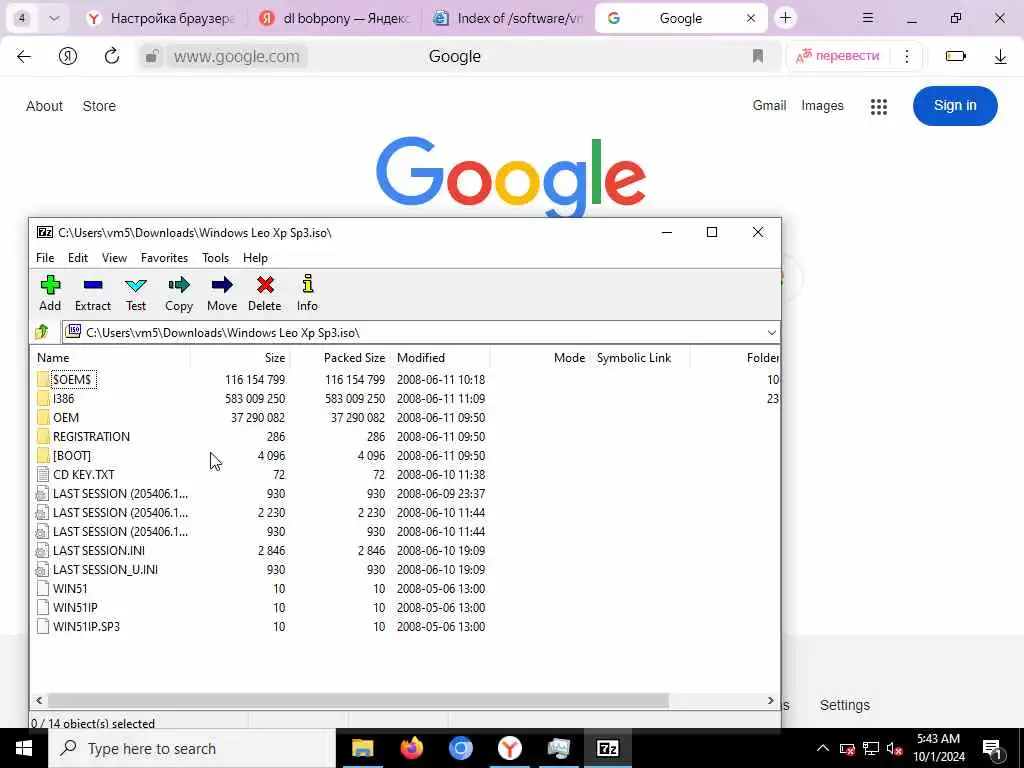Select the WIN51IP.SP3 file icon
The height and width of the screenshot is (768, 1024).
click(43, 626)
